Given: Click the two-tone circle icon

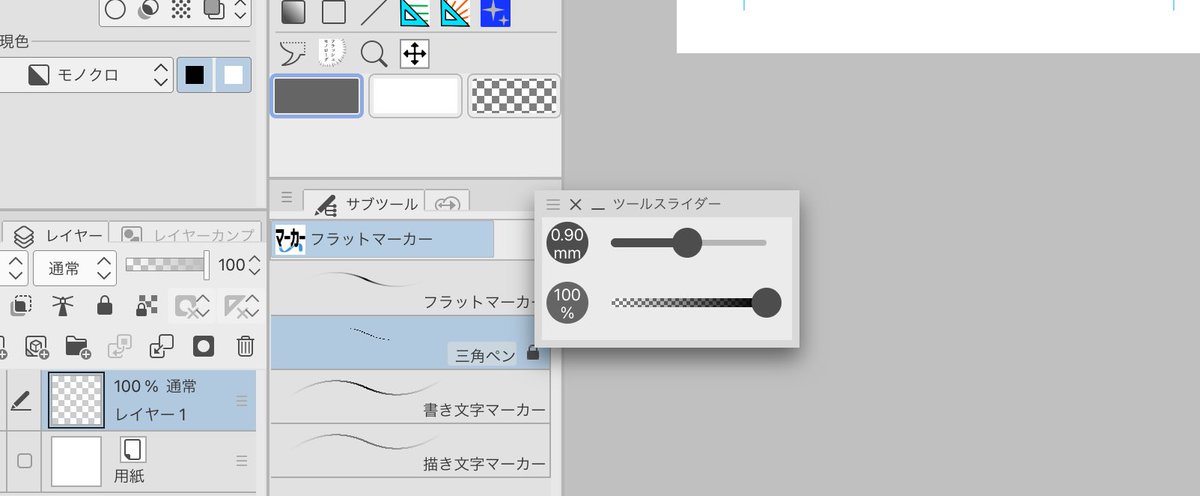Looking at the screenshot, I should coord(148,10).
